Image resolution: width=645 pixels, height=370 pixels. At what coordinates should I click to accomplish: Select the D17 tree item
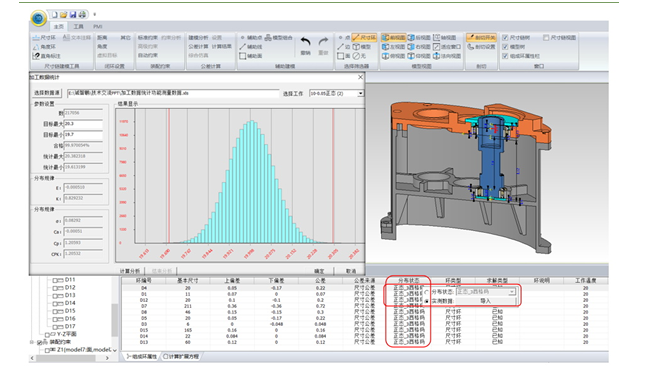70,326
